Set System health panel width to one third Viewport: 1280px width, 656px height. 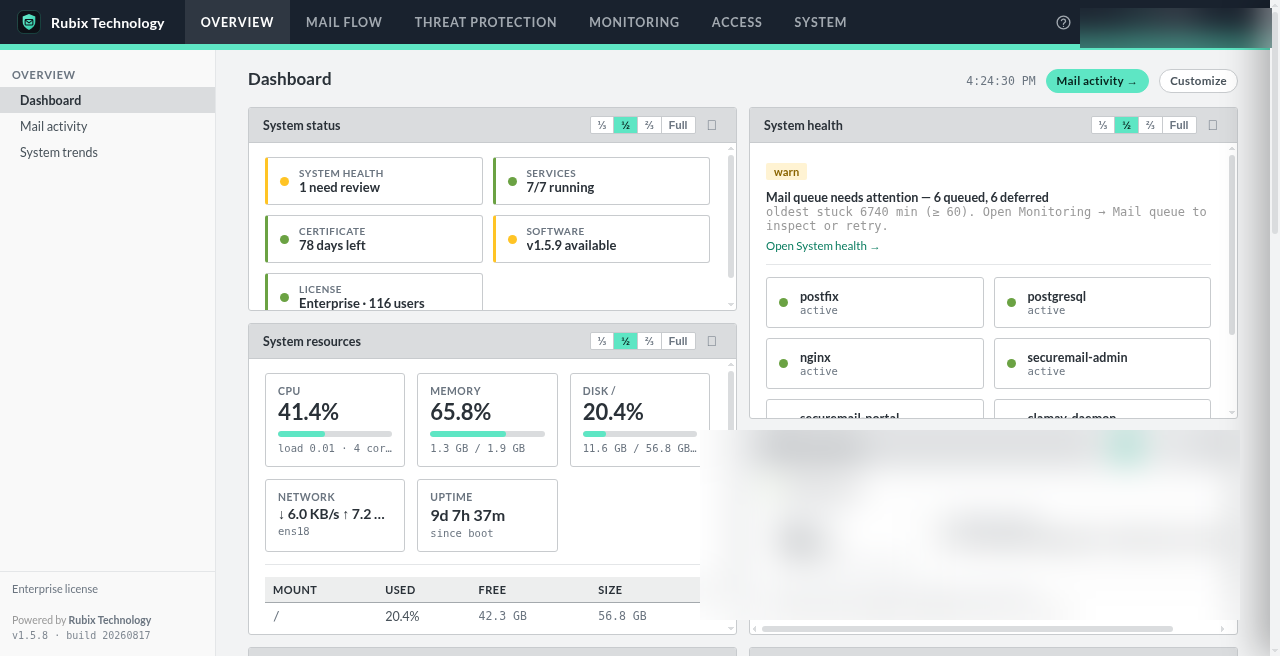[1103, 125]
